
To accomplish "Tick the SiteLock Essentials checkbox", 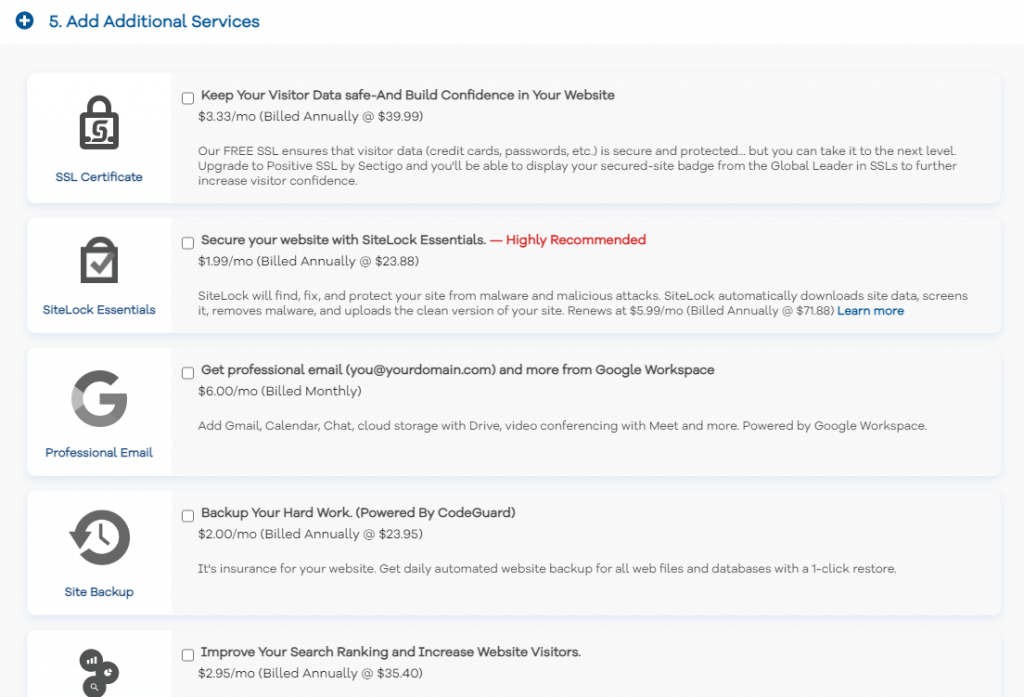I will click(x=188, y=243).
